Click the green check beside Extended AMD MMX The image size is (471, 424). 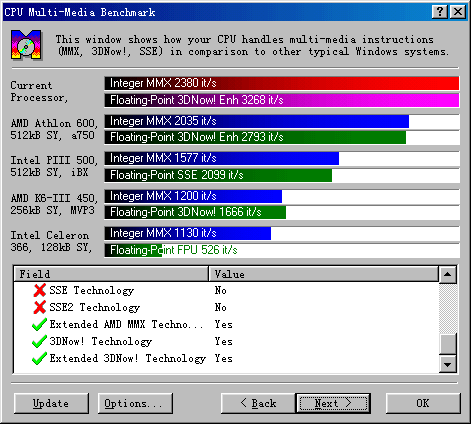39,324
